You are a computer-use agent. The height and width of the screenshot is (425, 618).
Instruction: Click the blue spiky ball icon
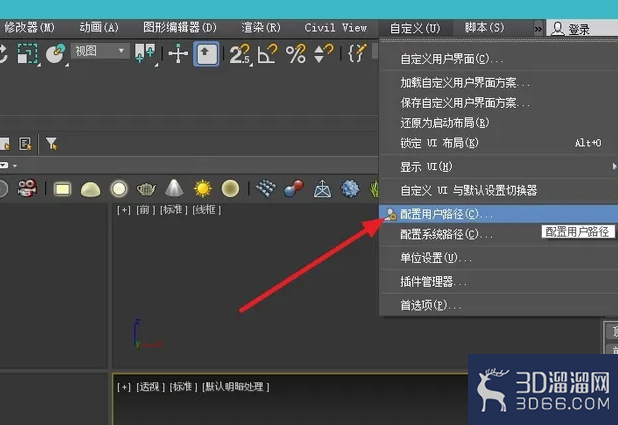point(350,188)
